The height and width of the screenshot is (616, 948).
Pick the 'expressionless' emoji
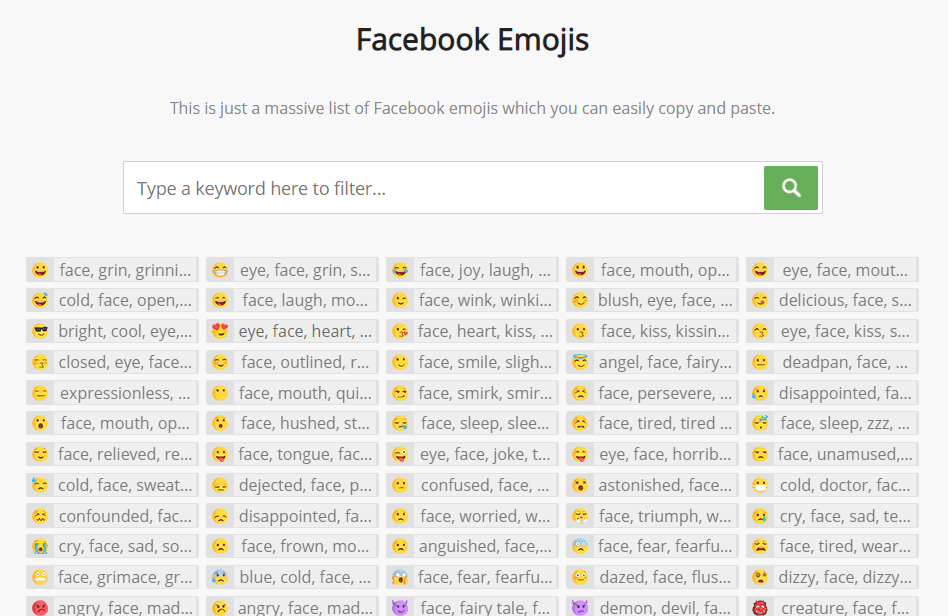pyautogui.click(x=112, y=393)
